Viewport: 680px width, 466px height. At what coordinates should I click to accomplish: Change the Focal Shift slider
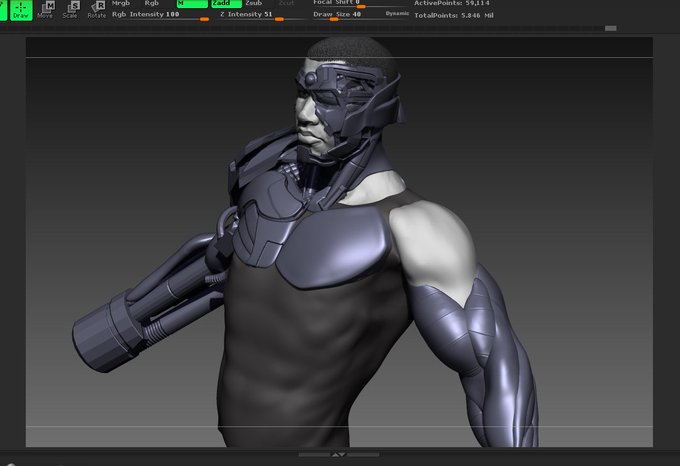(x=360, y=4)
